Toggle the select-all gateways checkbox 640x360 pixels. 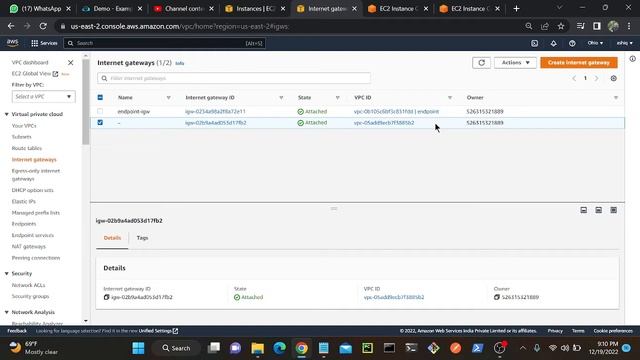(x=100, y=98)
